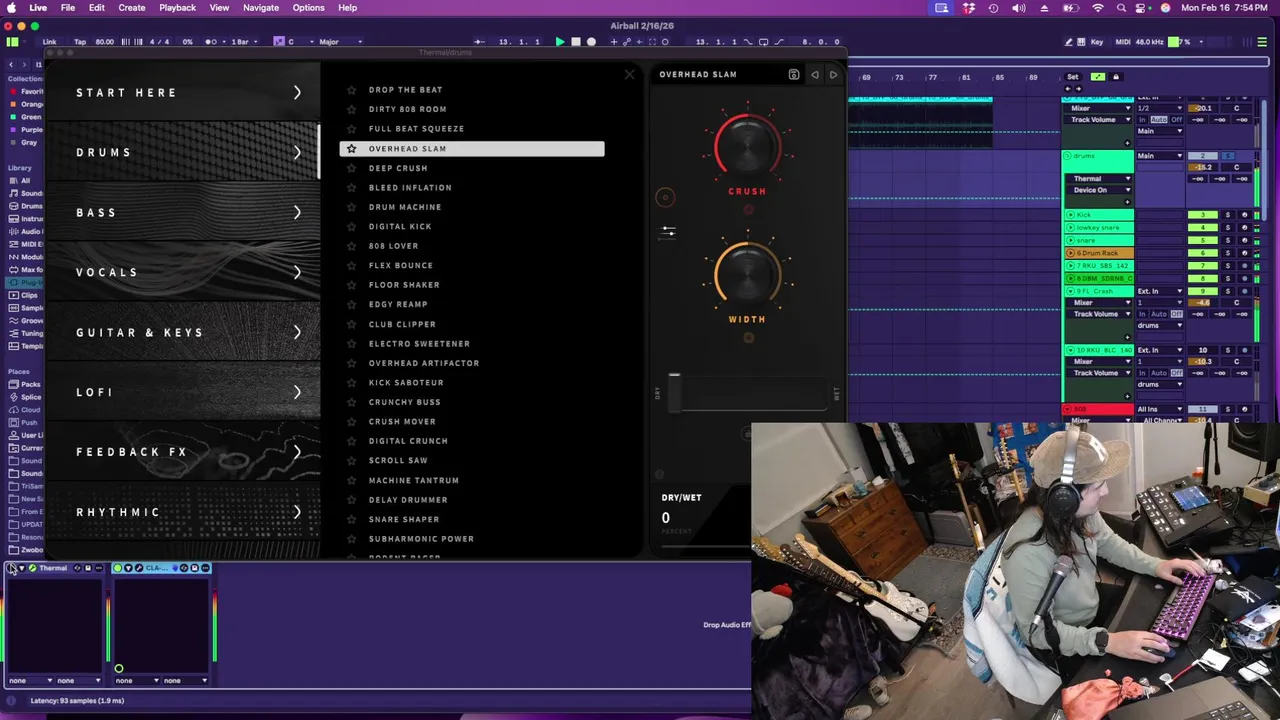Click the Record button in Live transport
This screenshot has height=720, width=1280.
(x=591, y=42)
